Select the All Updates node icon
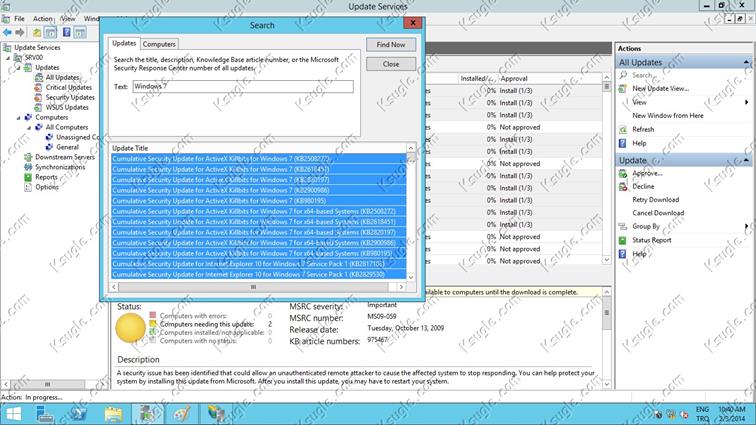The image size is (756, 425). [x=39, y=77]
